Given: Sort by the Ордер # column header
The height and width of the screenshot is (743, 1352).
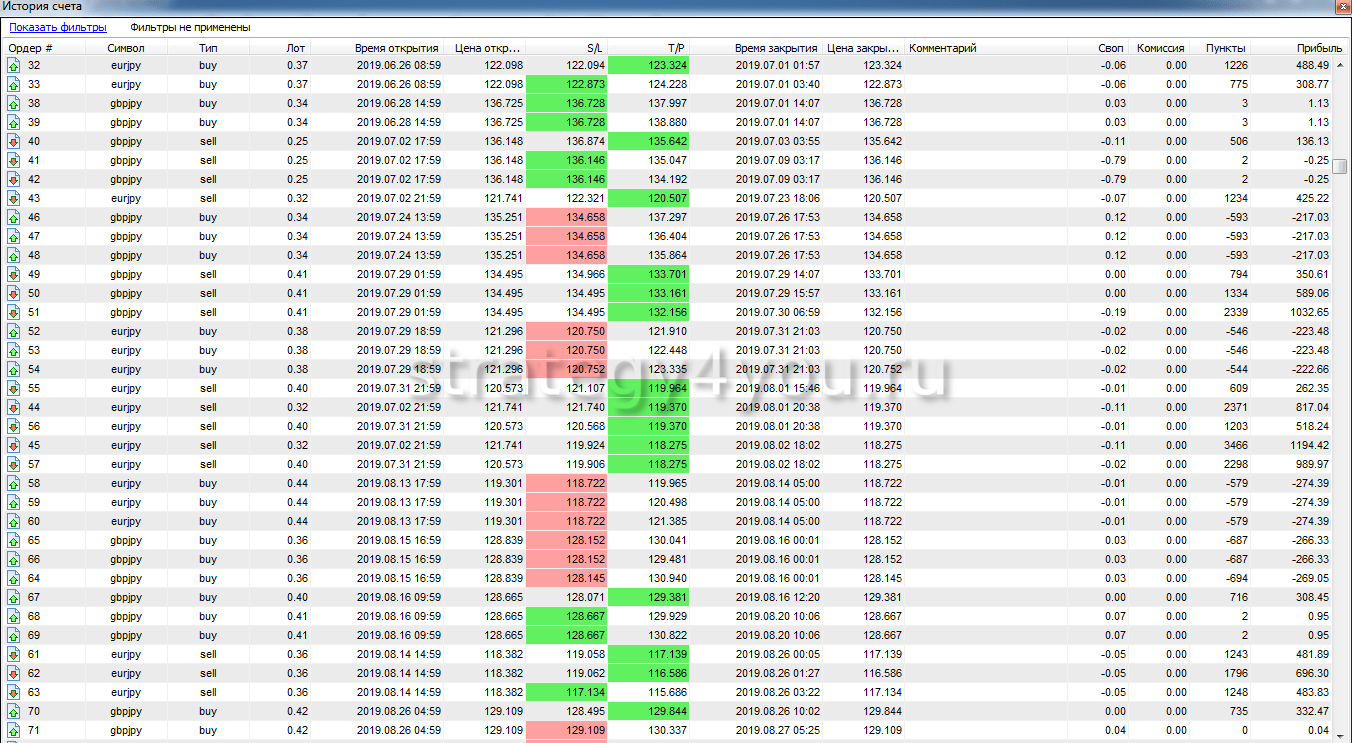Looking at the screenshot, I should click(x=31, y=48).
